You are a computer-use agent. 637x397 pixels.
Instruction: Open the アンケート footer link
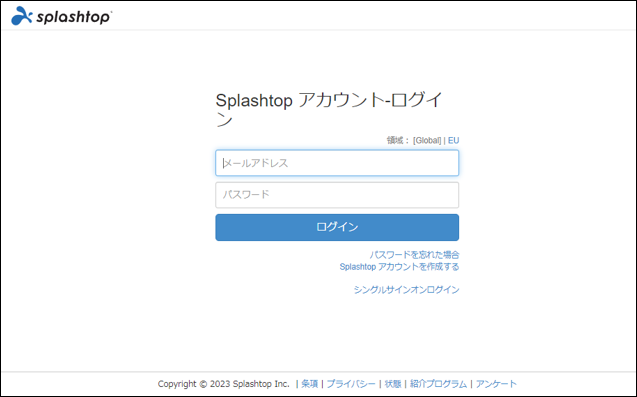pyautogui.click(x=496, y=384)
